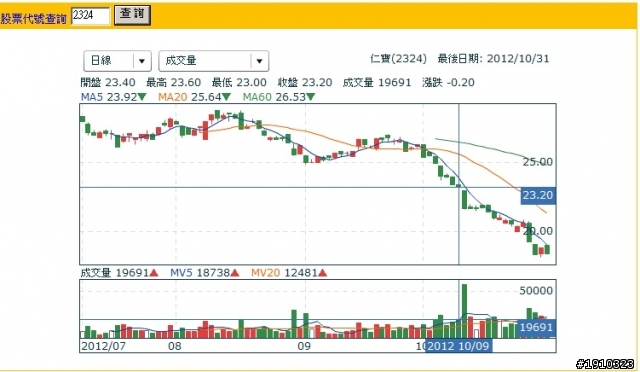The image size is (640, 372).
Task: Click the MV5 red up triangle
Action: pyautogui.click(x=235, y=273)
